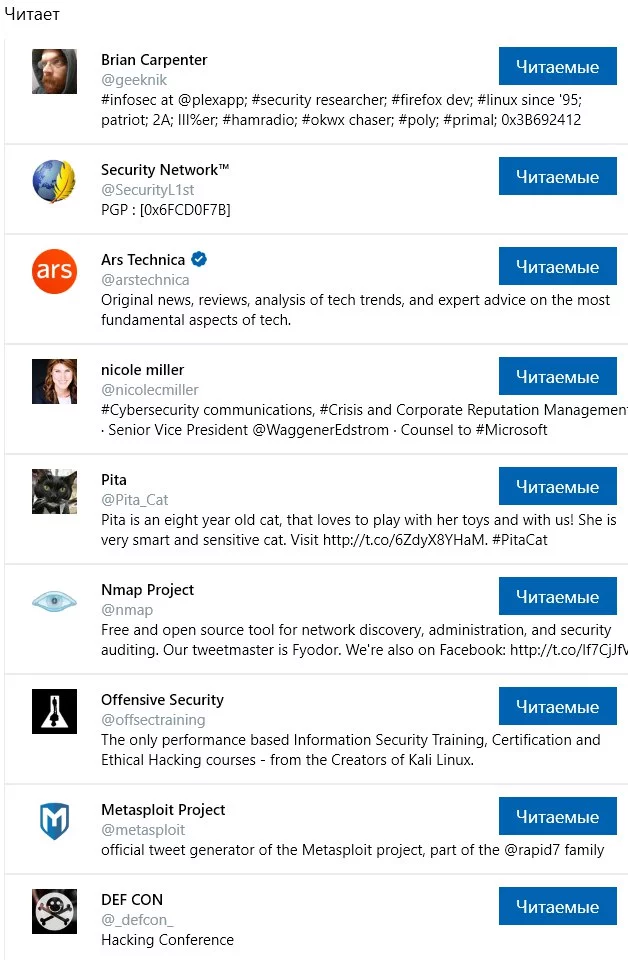
Task: Click Brian Carpenter's profile avatar
Action: [54, 72]
